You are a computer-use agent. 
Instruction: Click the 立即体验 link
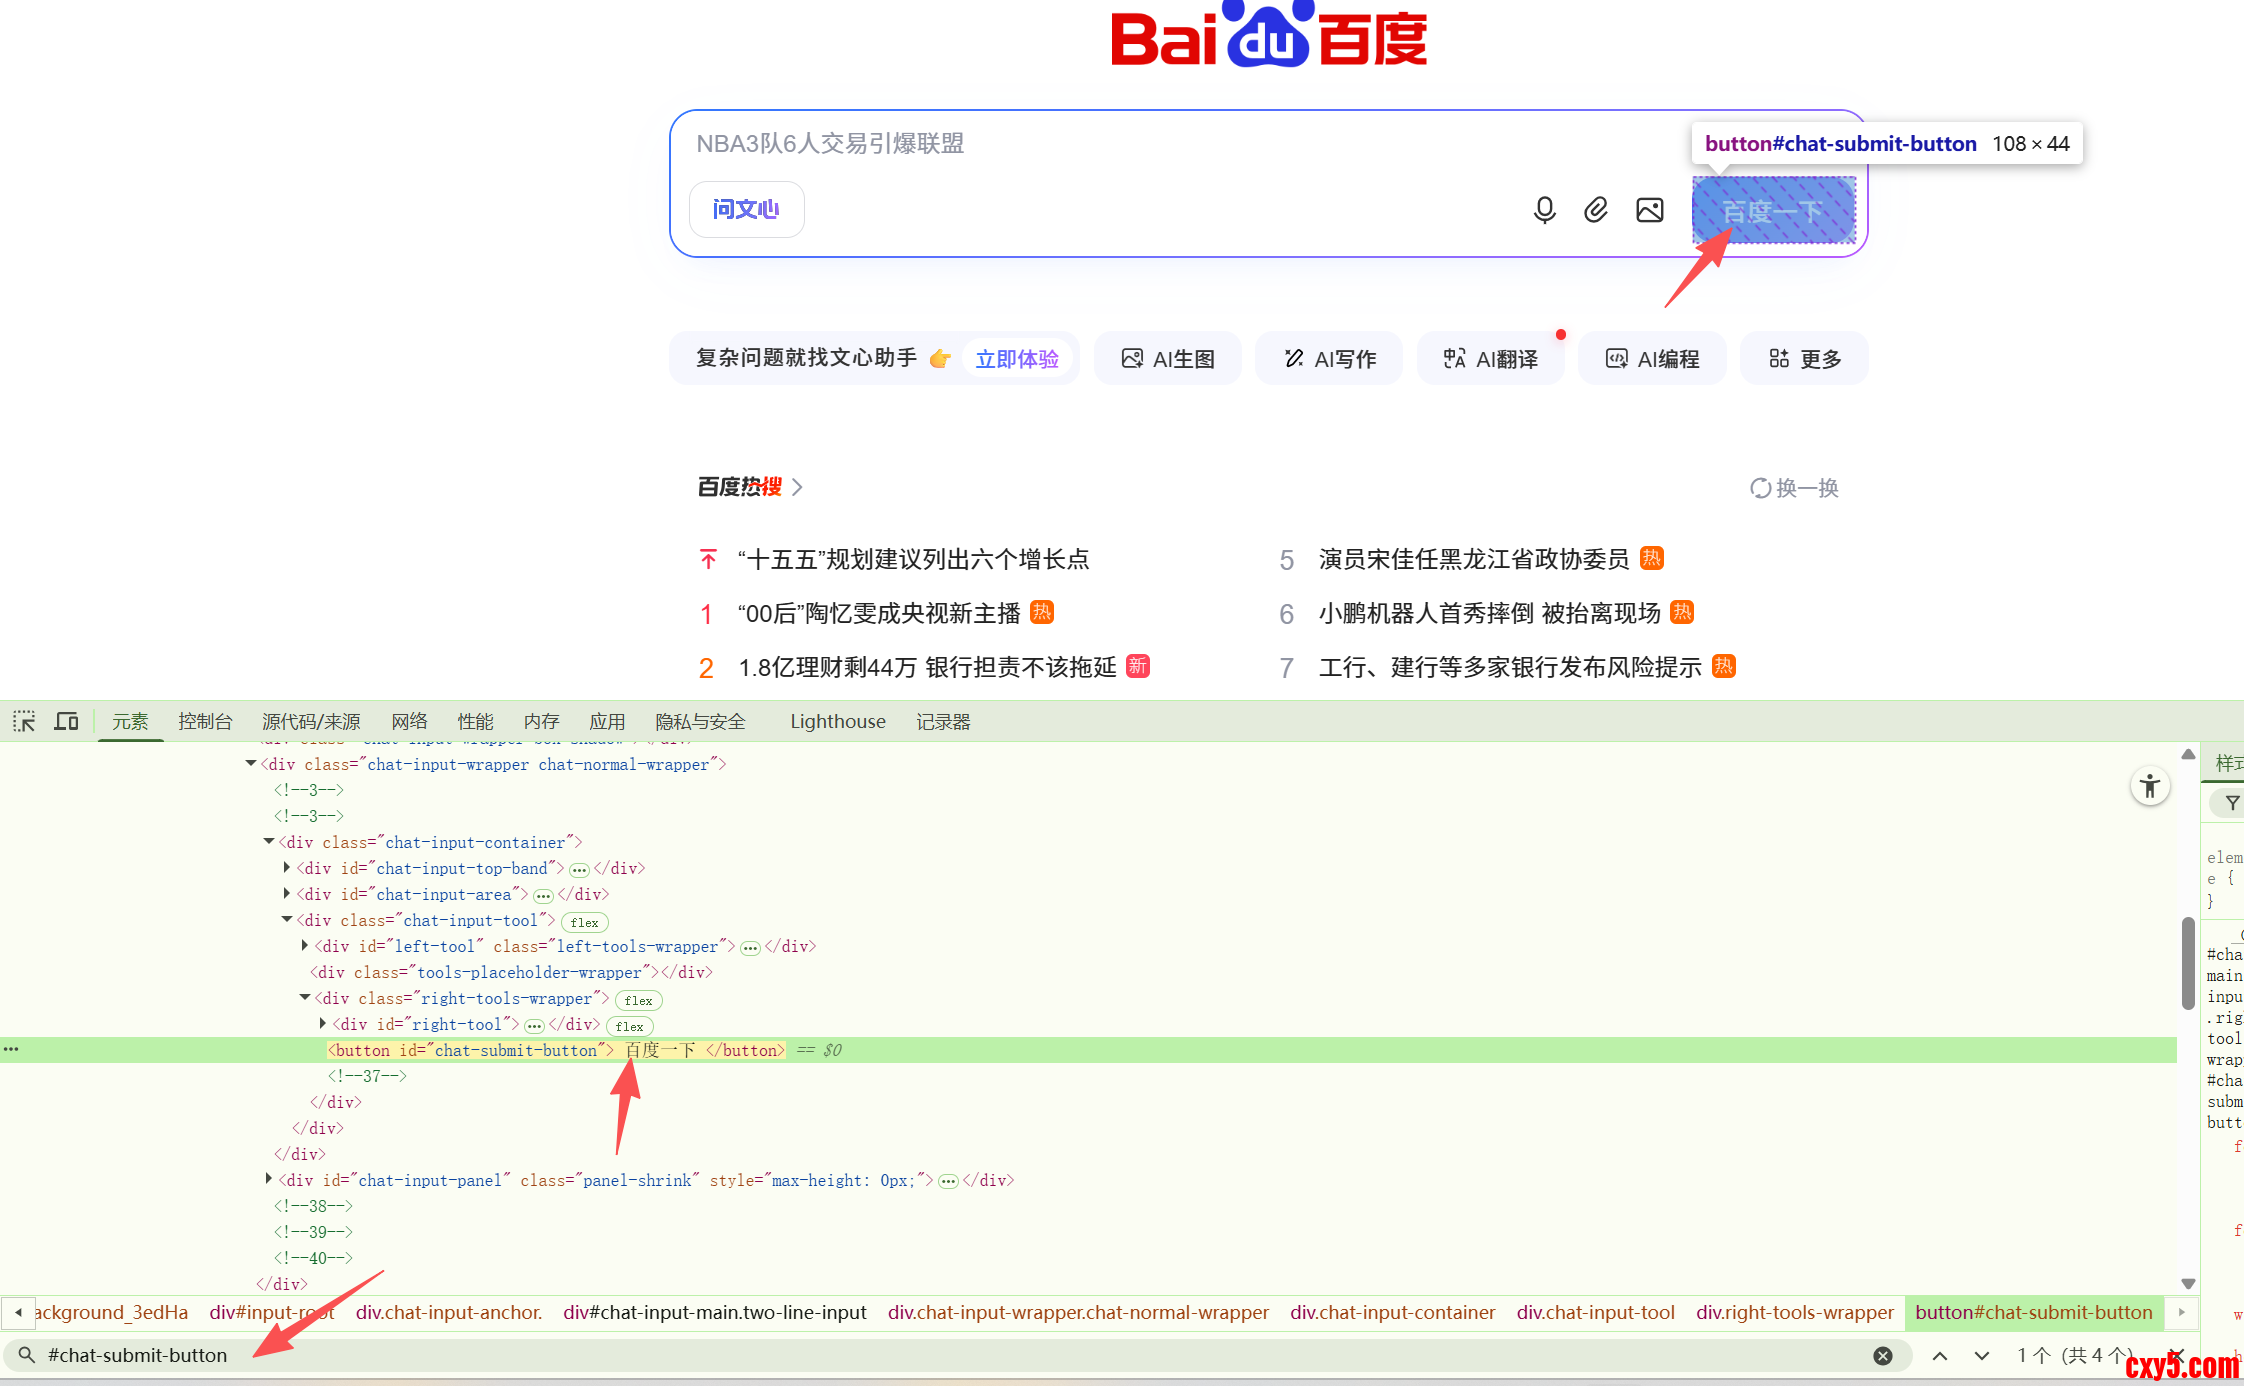pyautogui.click(x=1016, y=359)
